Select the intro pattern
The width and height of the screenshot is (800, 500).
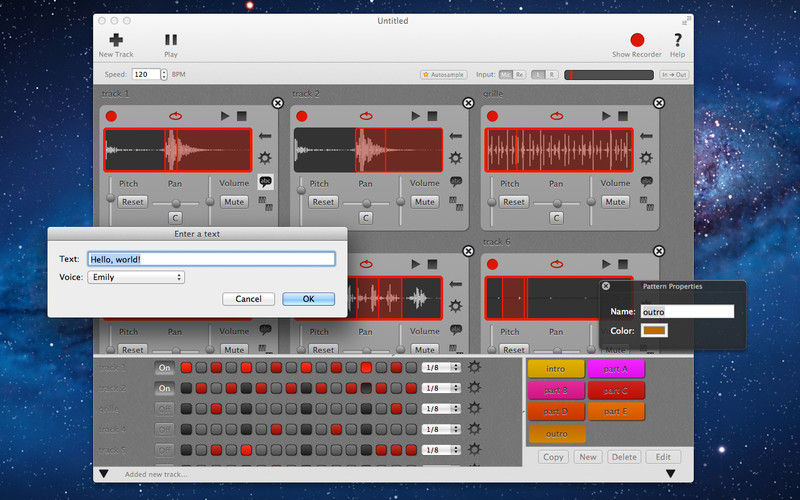[x=555, y=369]
